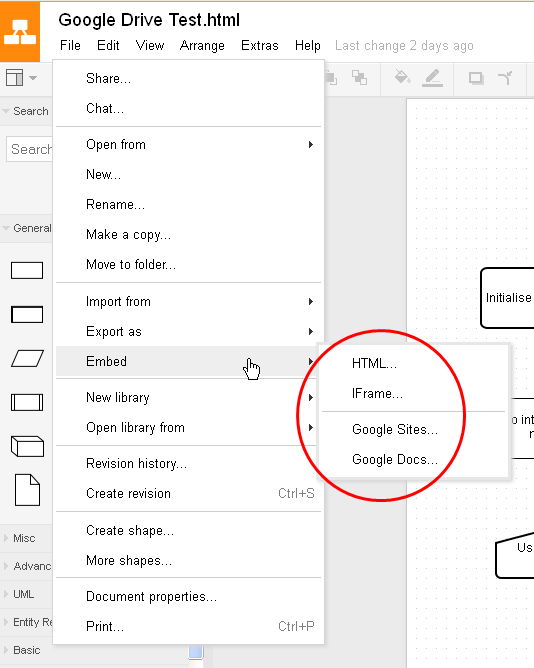
Task: Click the orange draw.io logo icon
Action: pos(20,32)
